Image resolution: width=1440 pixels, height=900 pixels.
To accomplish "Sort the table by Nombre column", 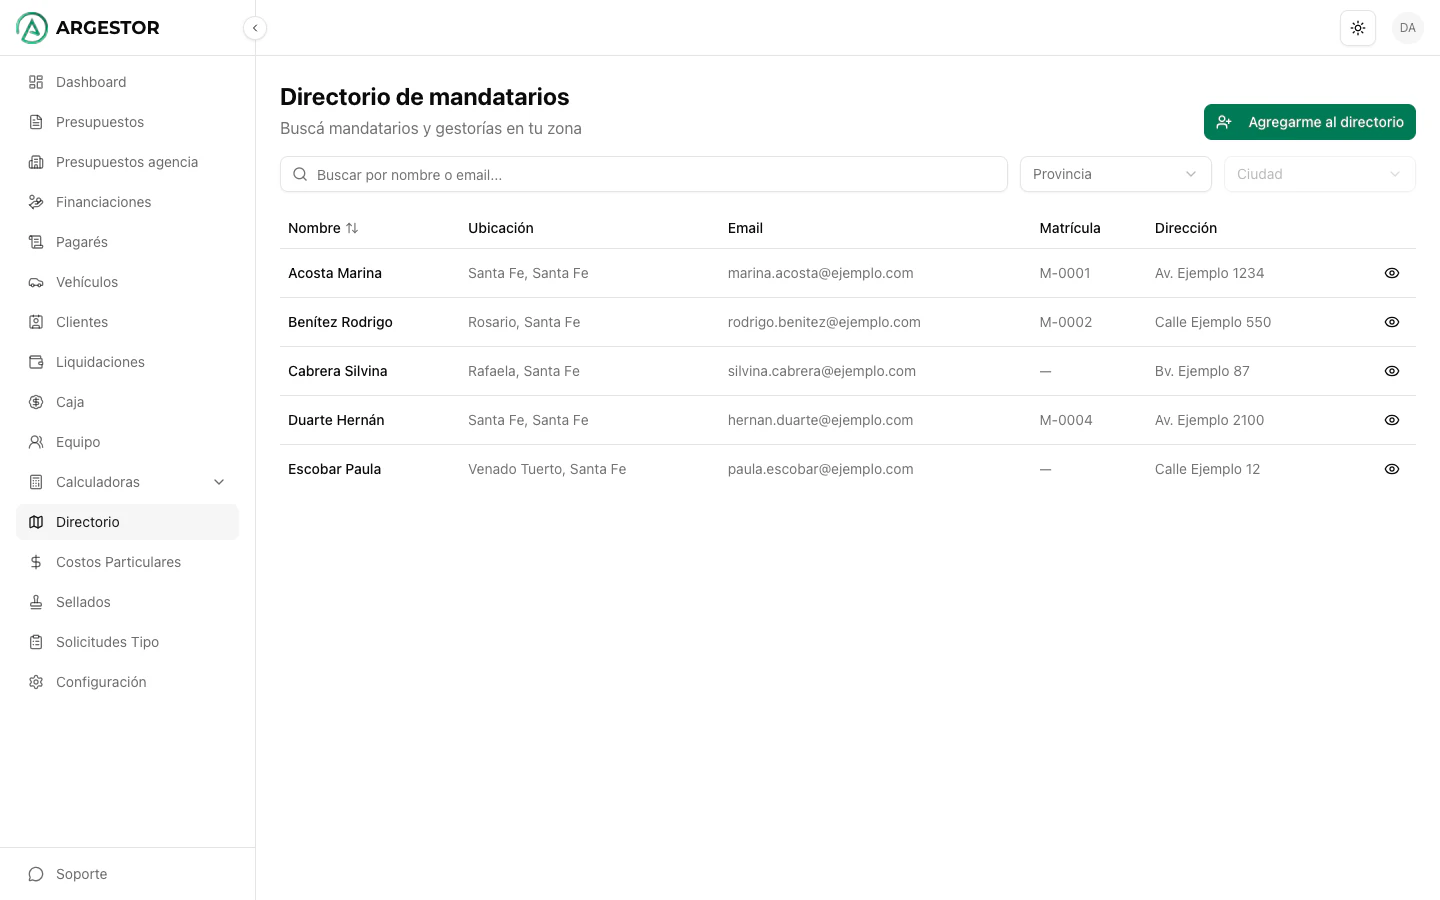I will tap(323, 228).
